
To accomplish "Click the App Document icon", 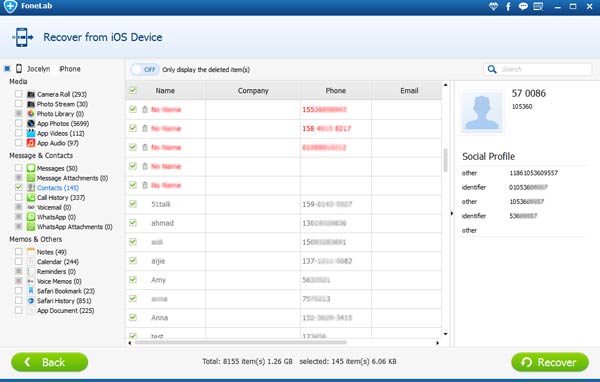I will tap(31, 310).
